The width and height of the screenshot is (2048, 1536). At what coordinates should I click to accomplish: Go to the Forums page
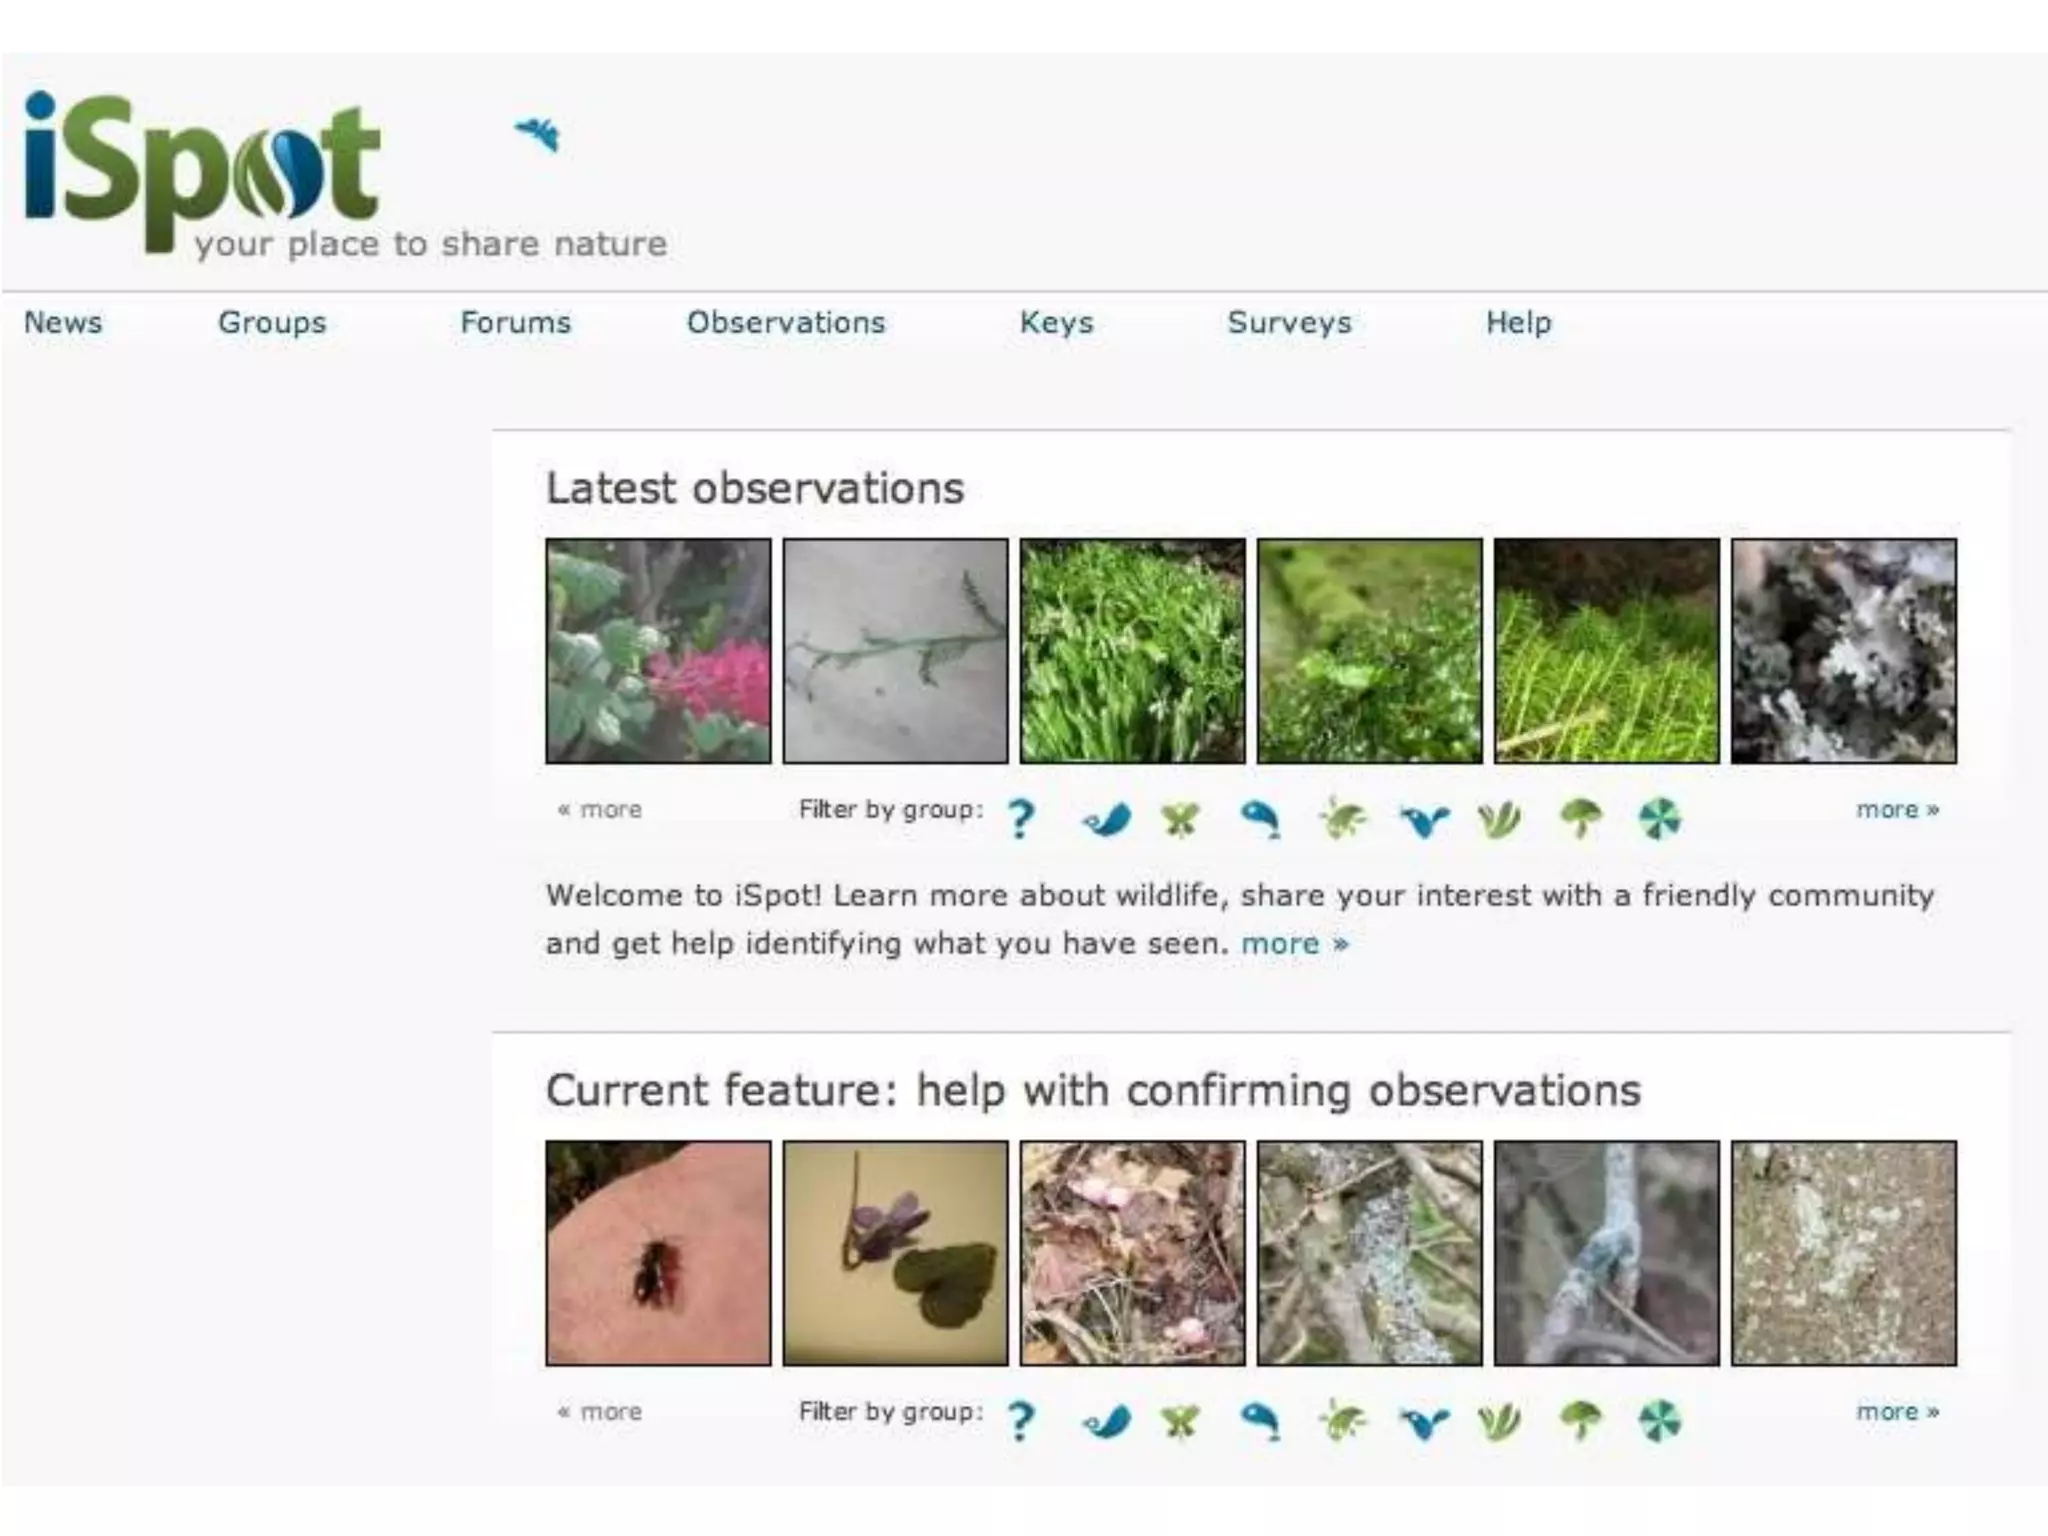515,322
